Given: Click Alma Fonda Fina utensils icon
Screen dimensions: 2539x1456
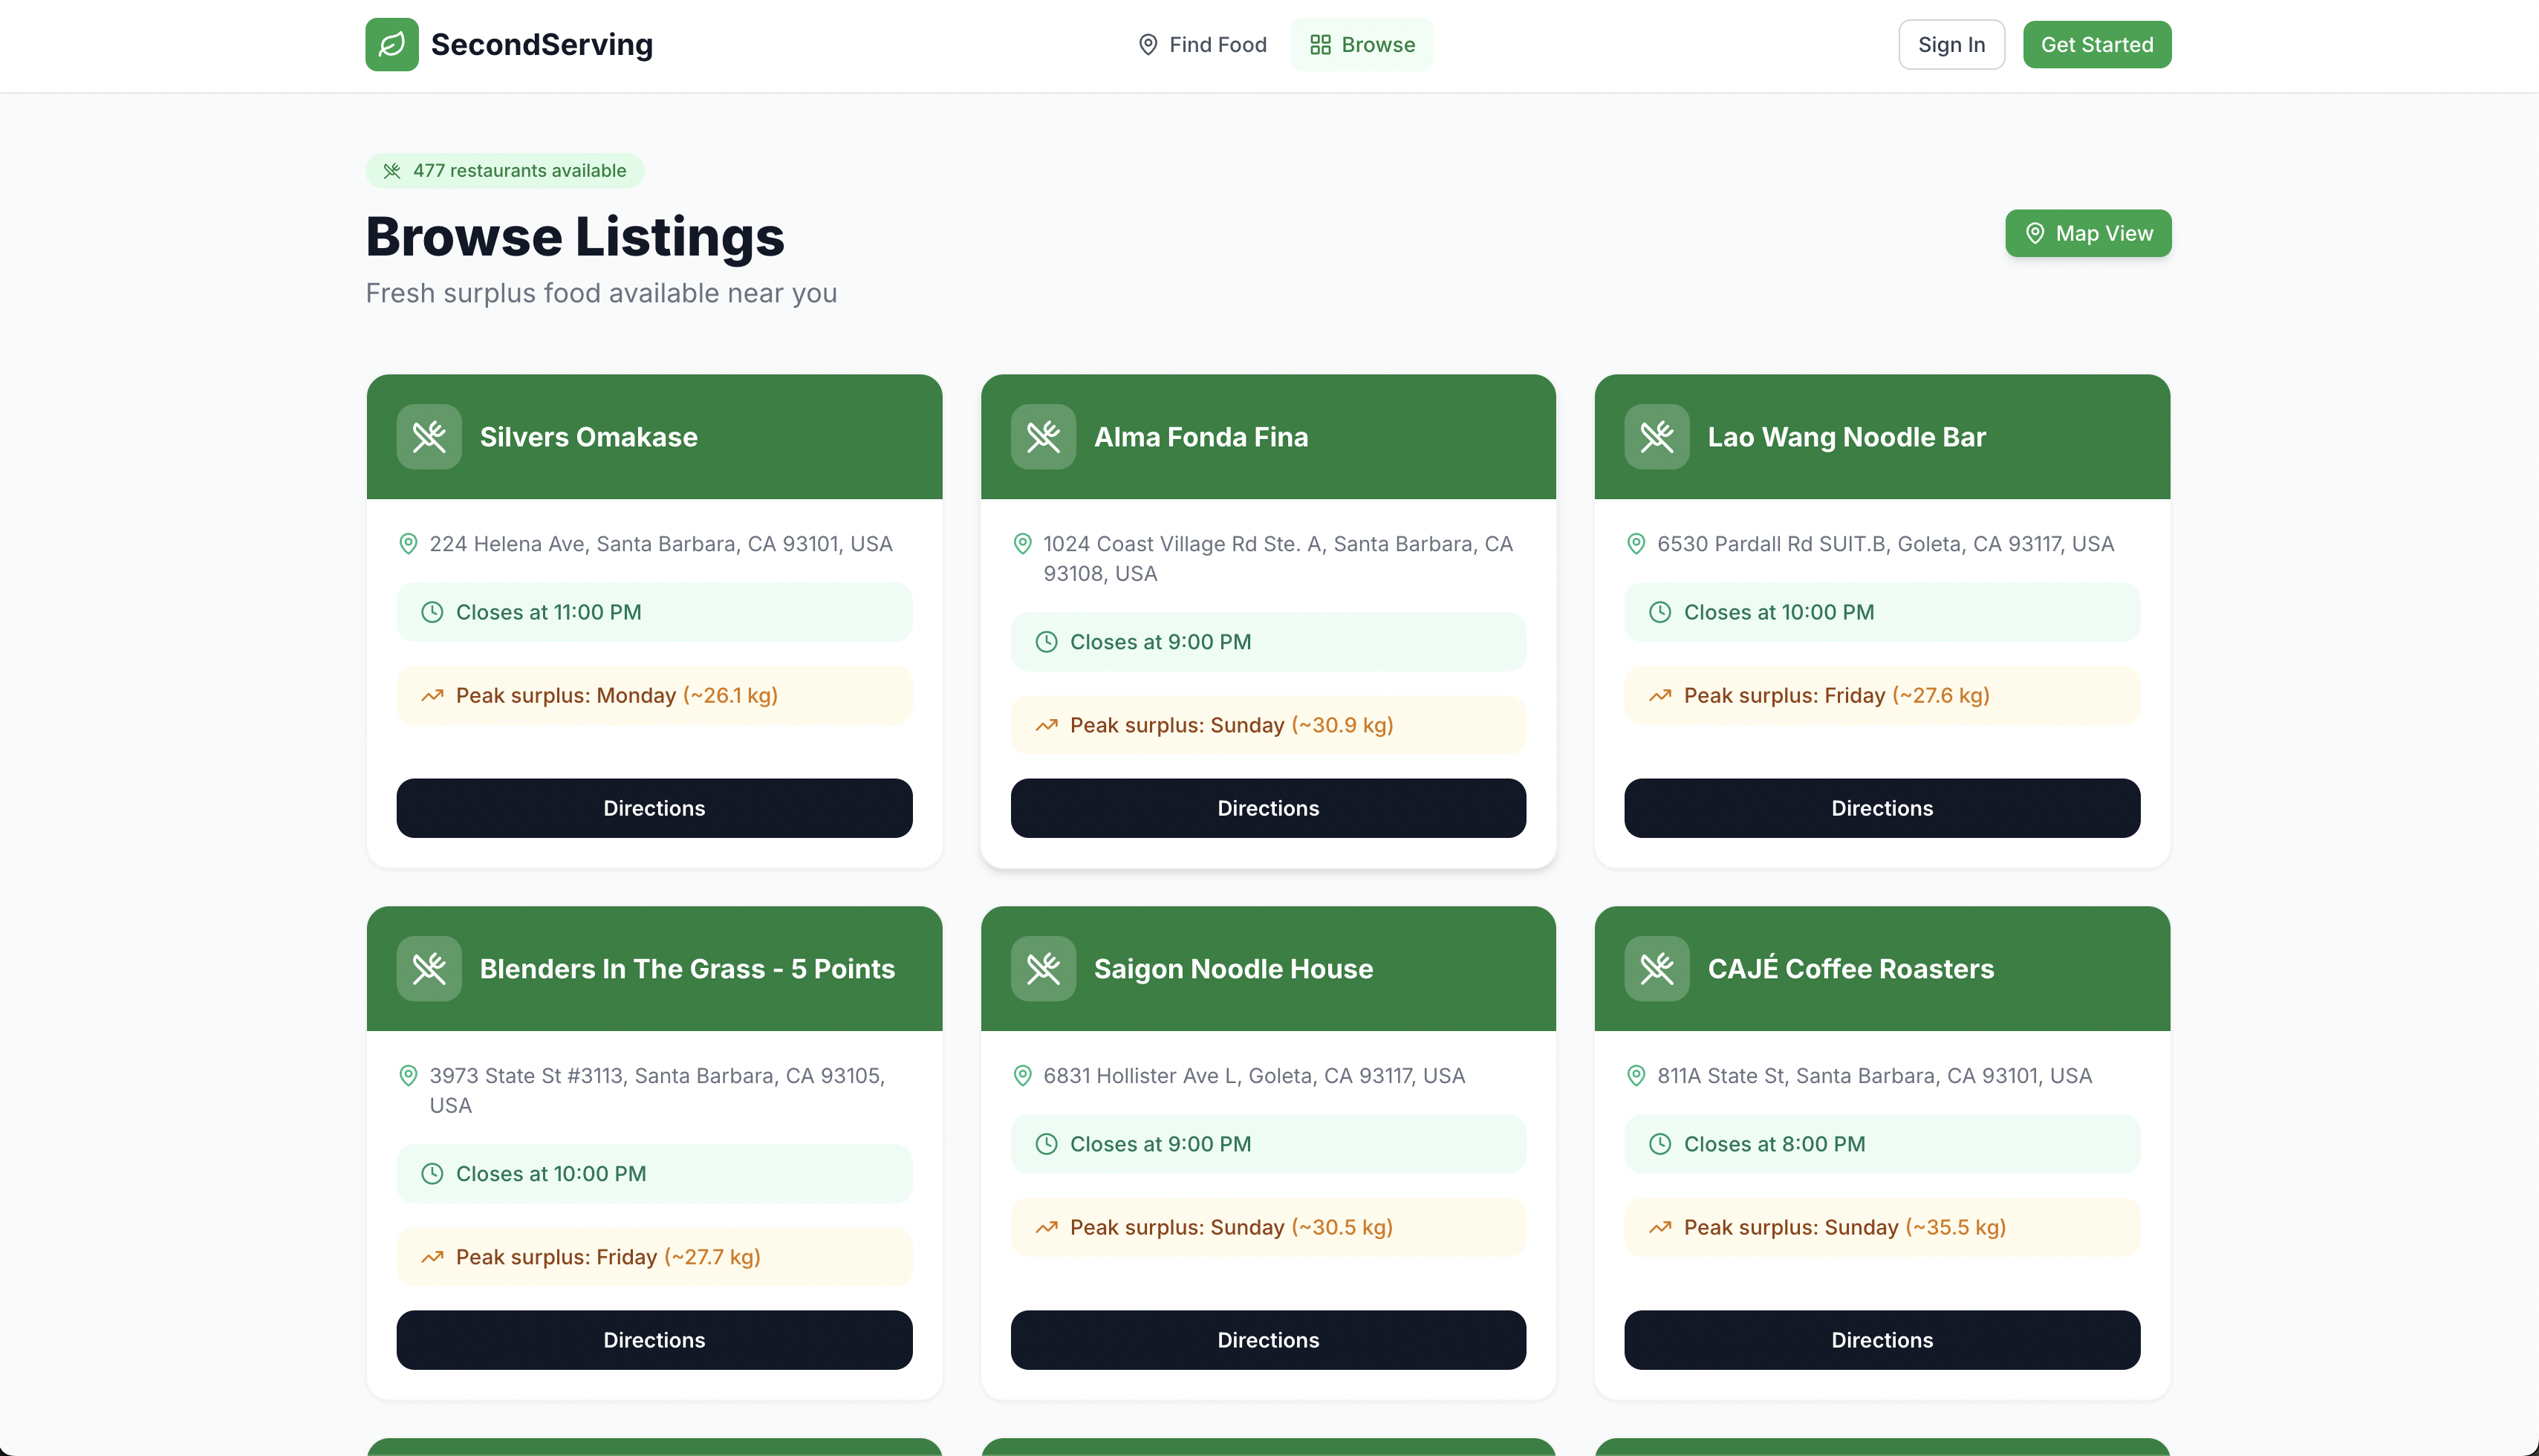Looking at the screenshot, I should click(x=1043, y=437).
